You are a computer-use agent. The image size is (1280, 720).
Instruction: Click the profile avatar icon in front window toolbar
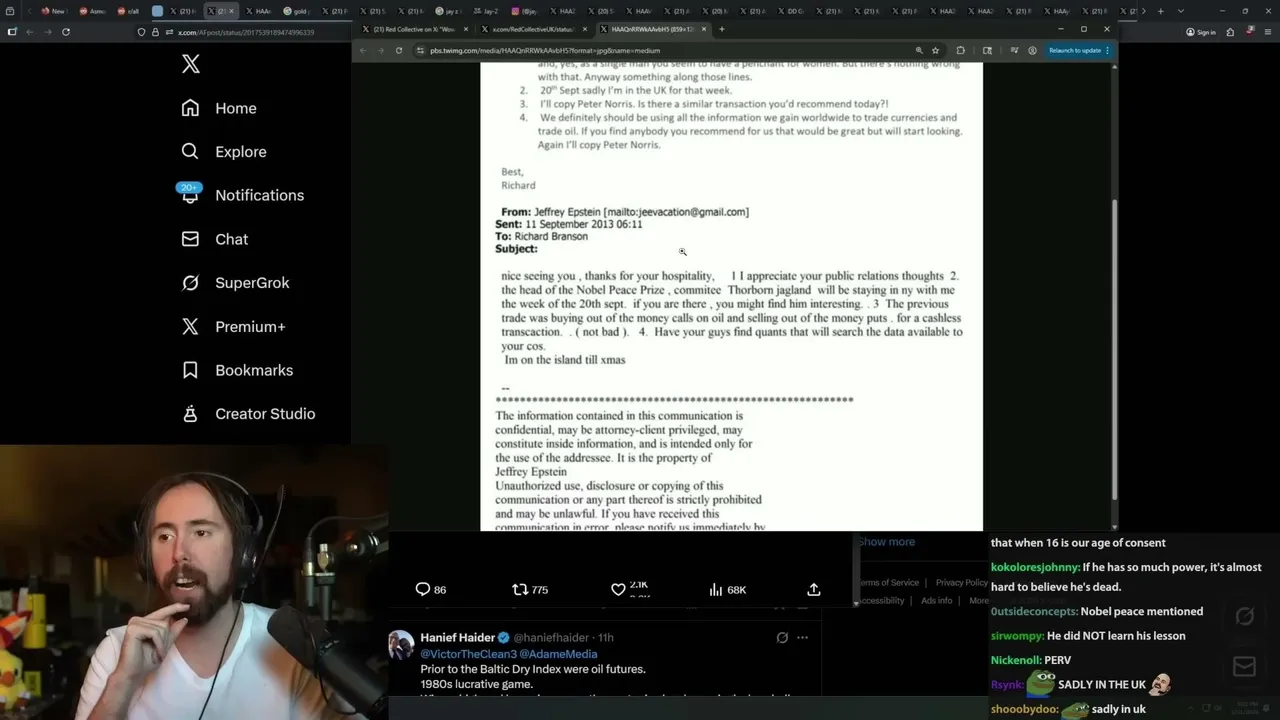coord(1032,50)
